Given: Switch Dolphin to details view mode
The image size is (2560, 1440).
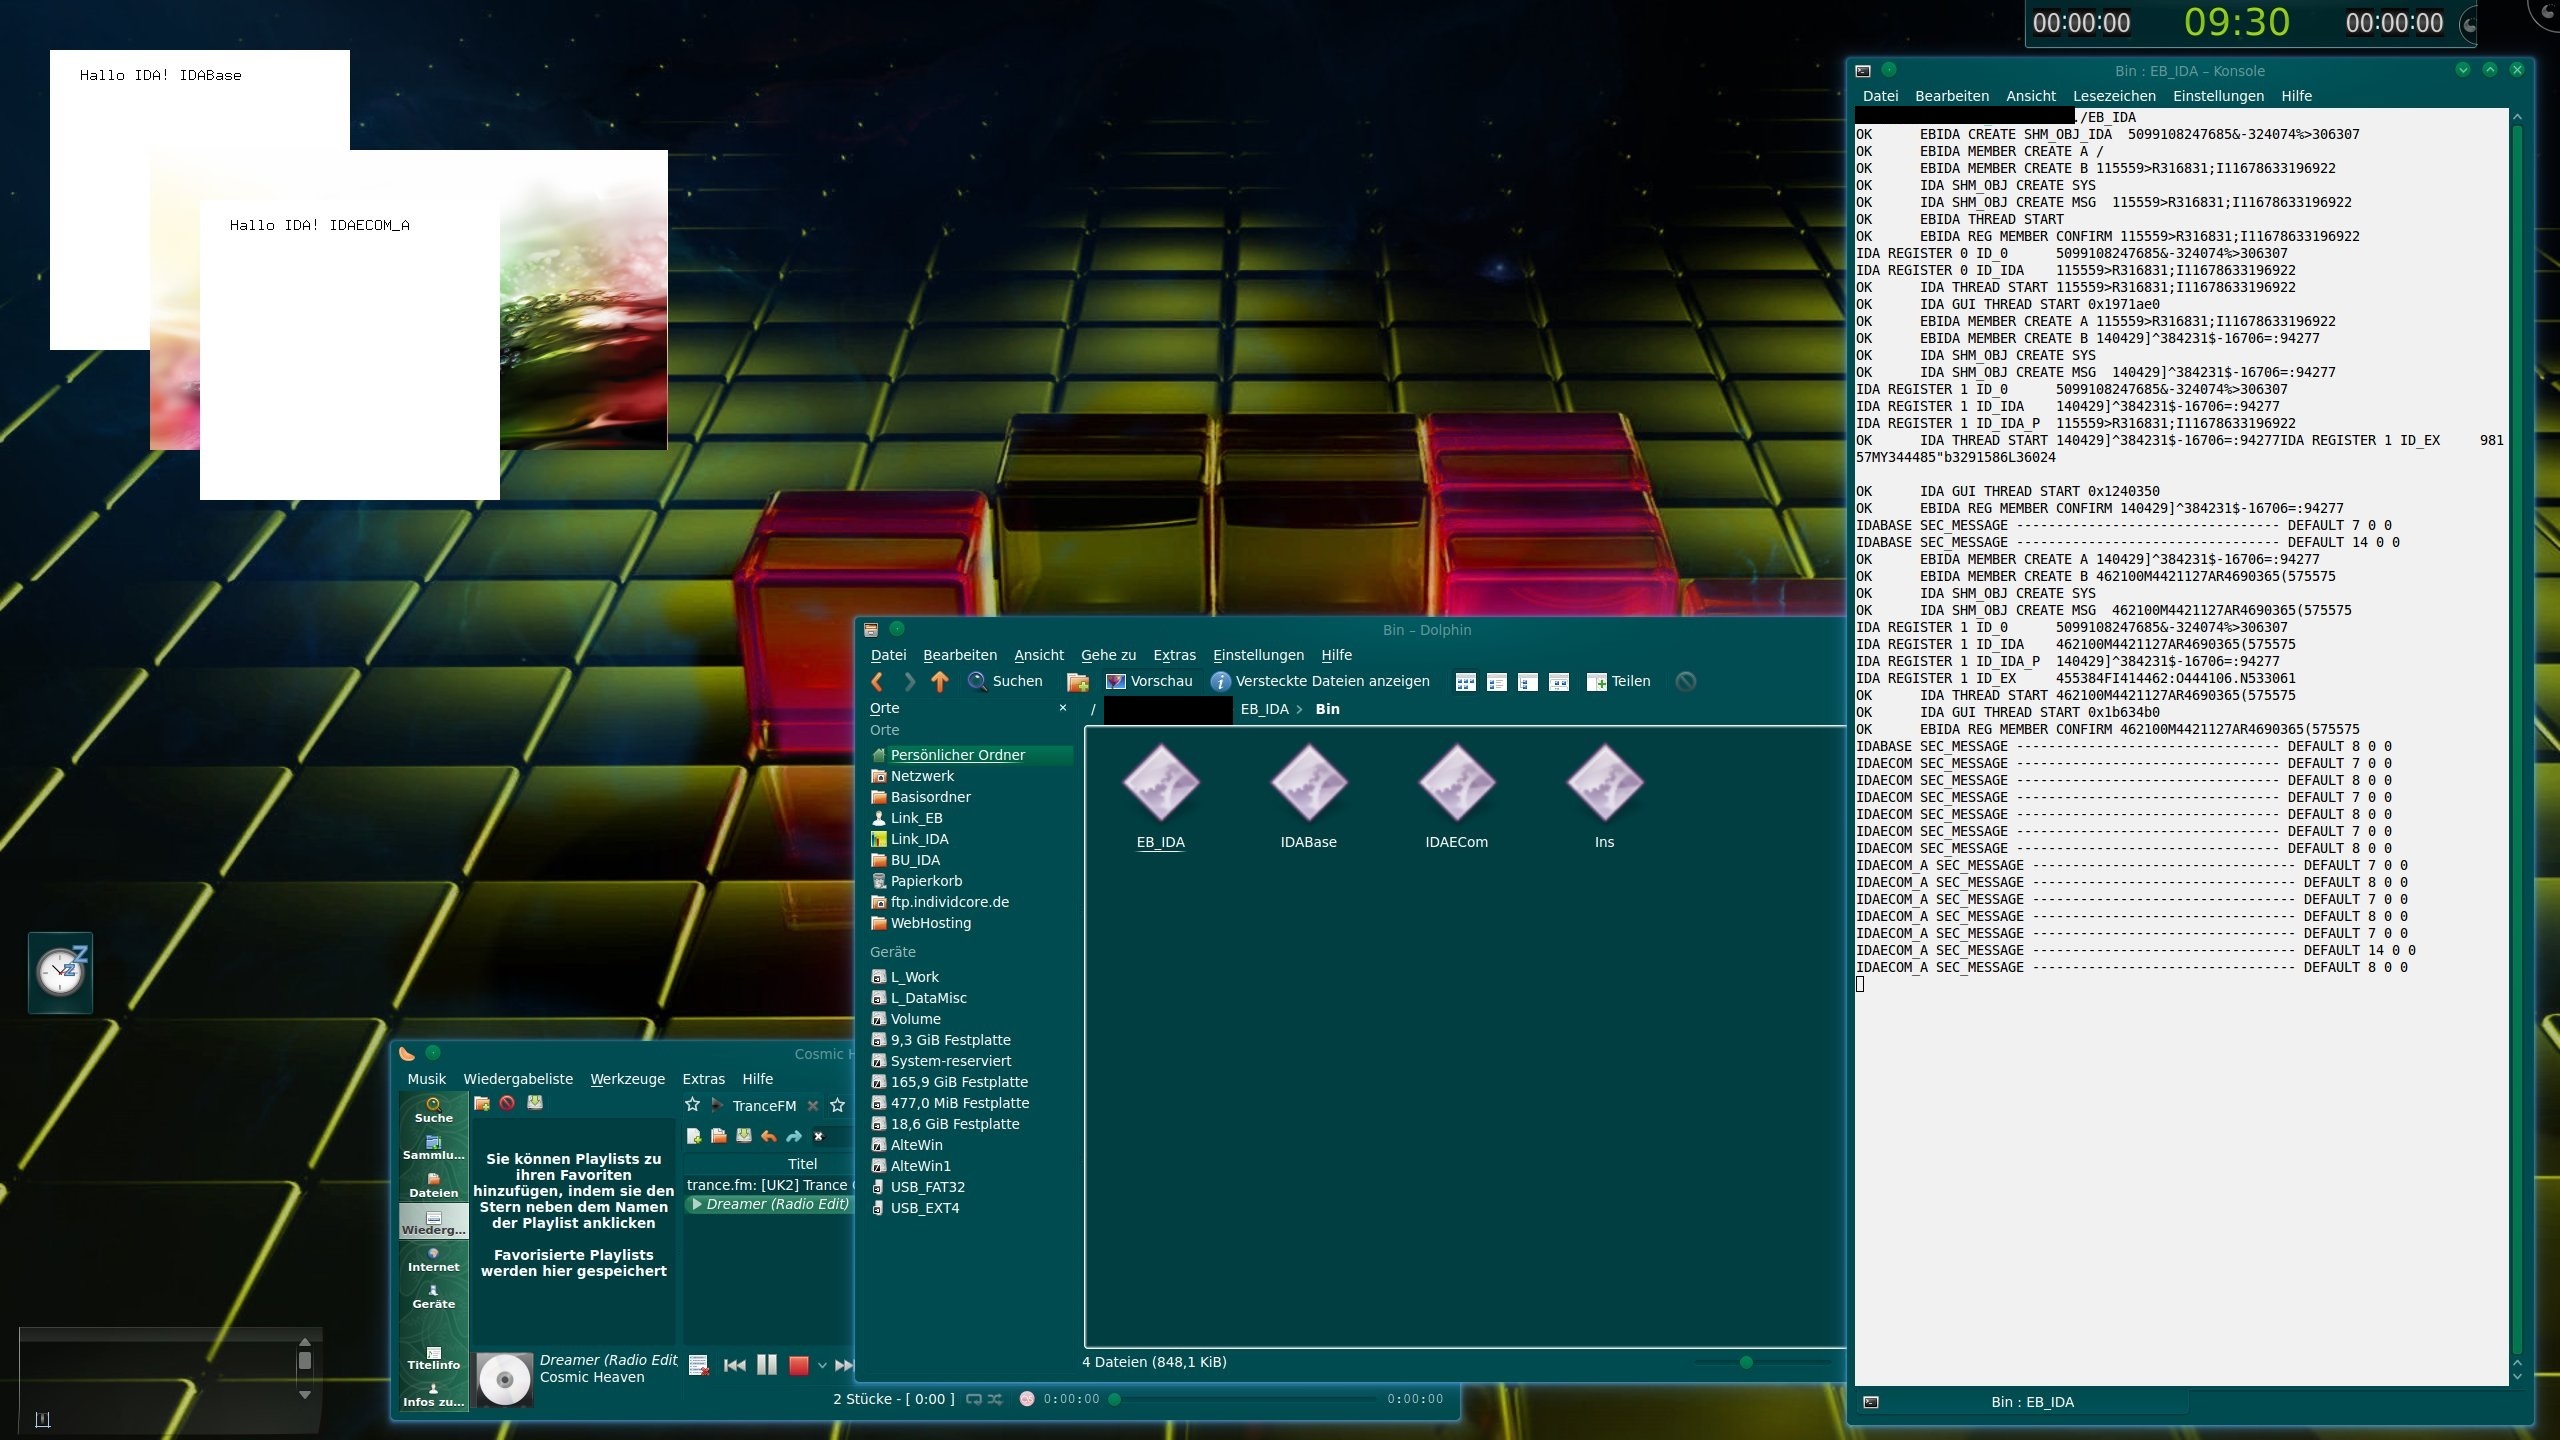Looking at the screenshot, I should (x=1527, y=681).
